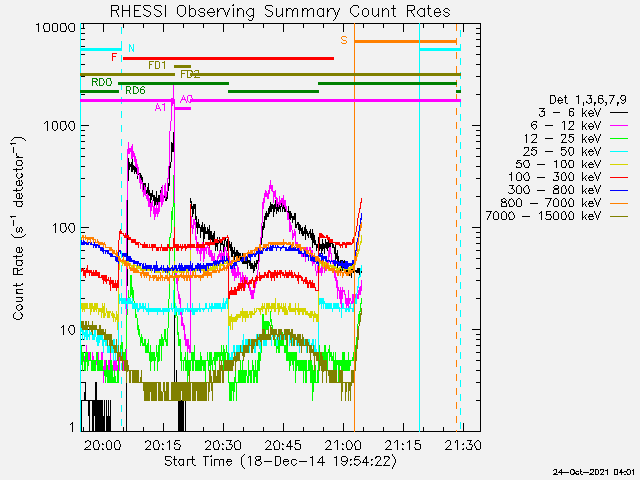
Task: Click the legend header 'Det 1,3,6,7,9'
Action: (587, 100)
